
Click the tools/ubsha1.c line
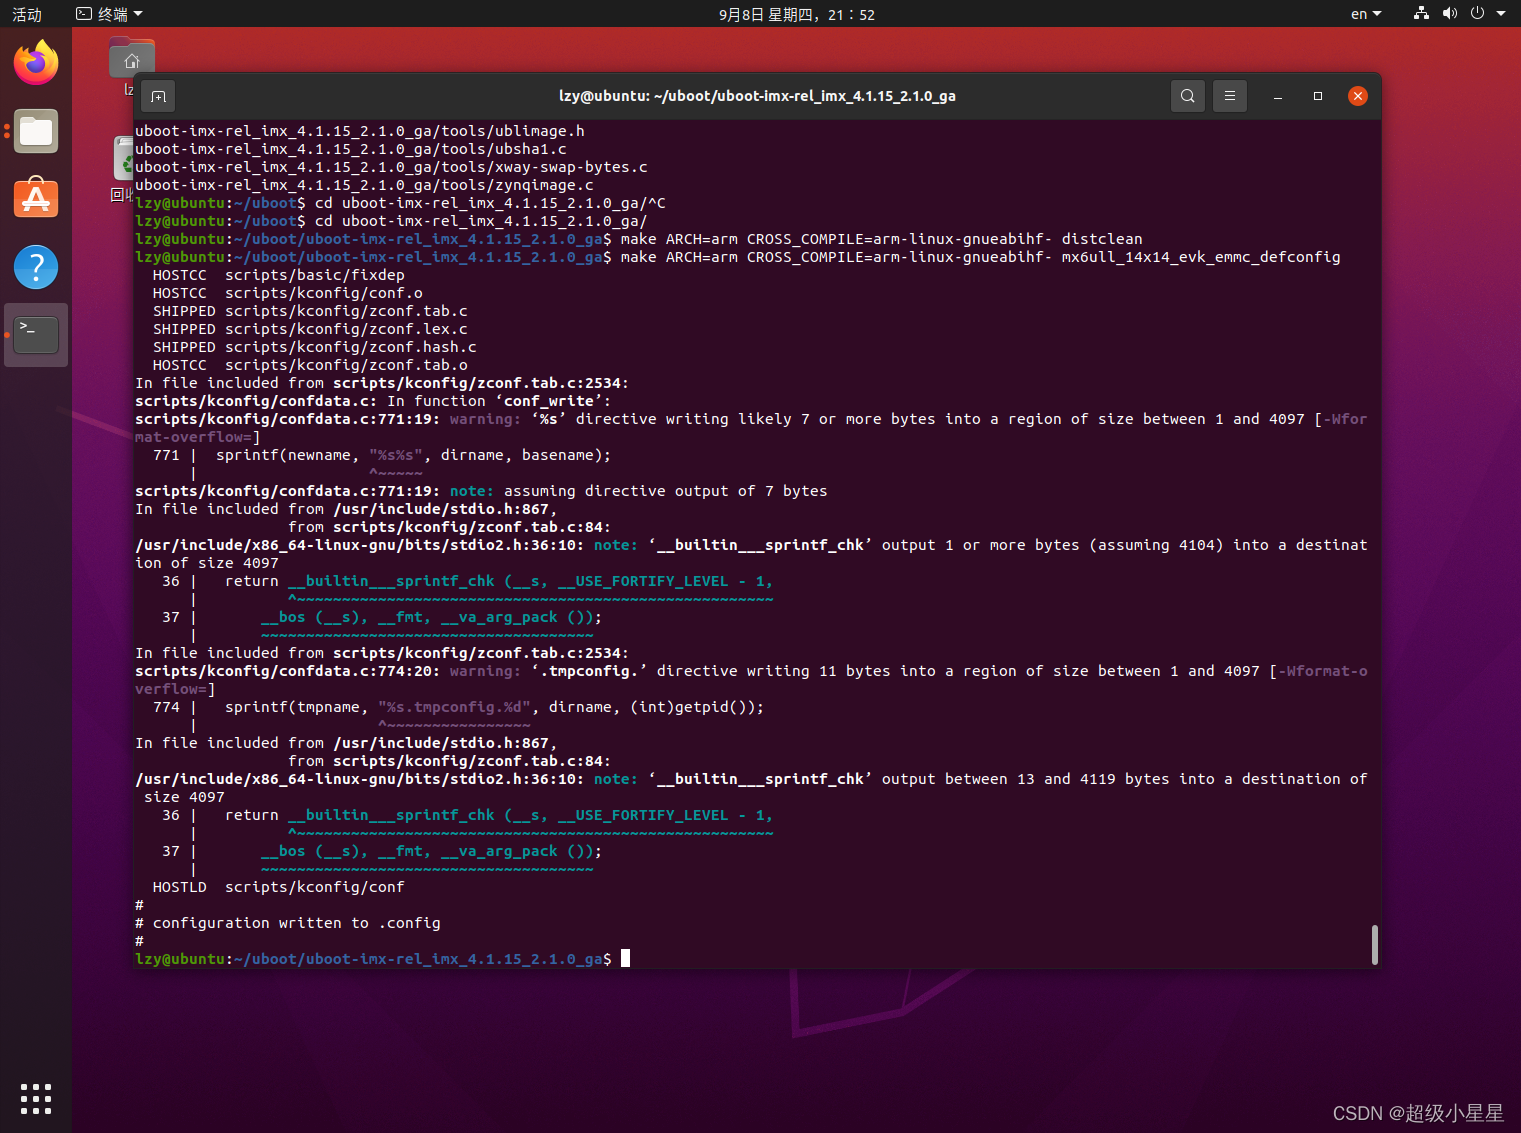click(351, 149)
